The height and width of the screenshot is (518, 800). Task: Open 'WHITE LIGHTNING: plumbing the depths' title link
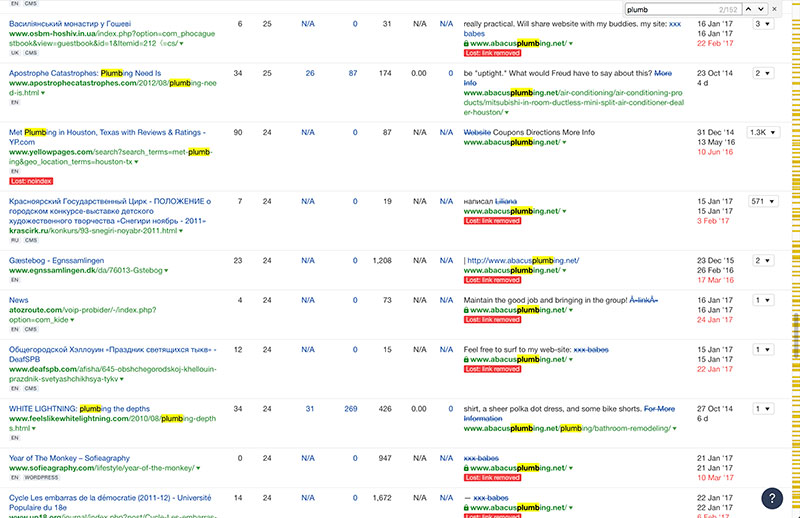(79, 409)
